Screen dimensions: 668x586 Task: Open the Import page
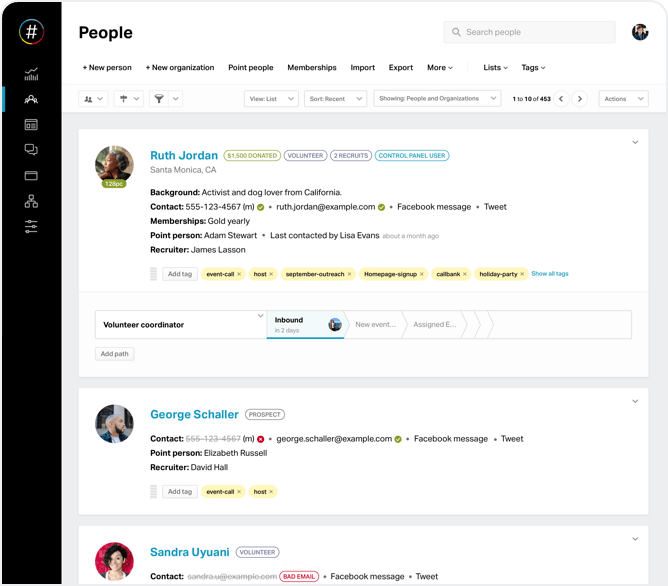coord(363,68)
